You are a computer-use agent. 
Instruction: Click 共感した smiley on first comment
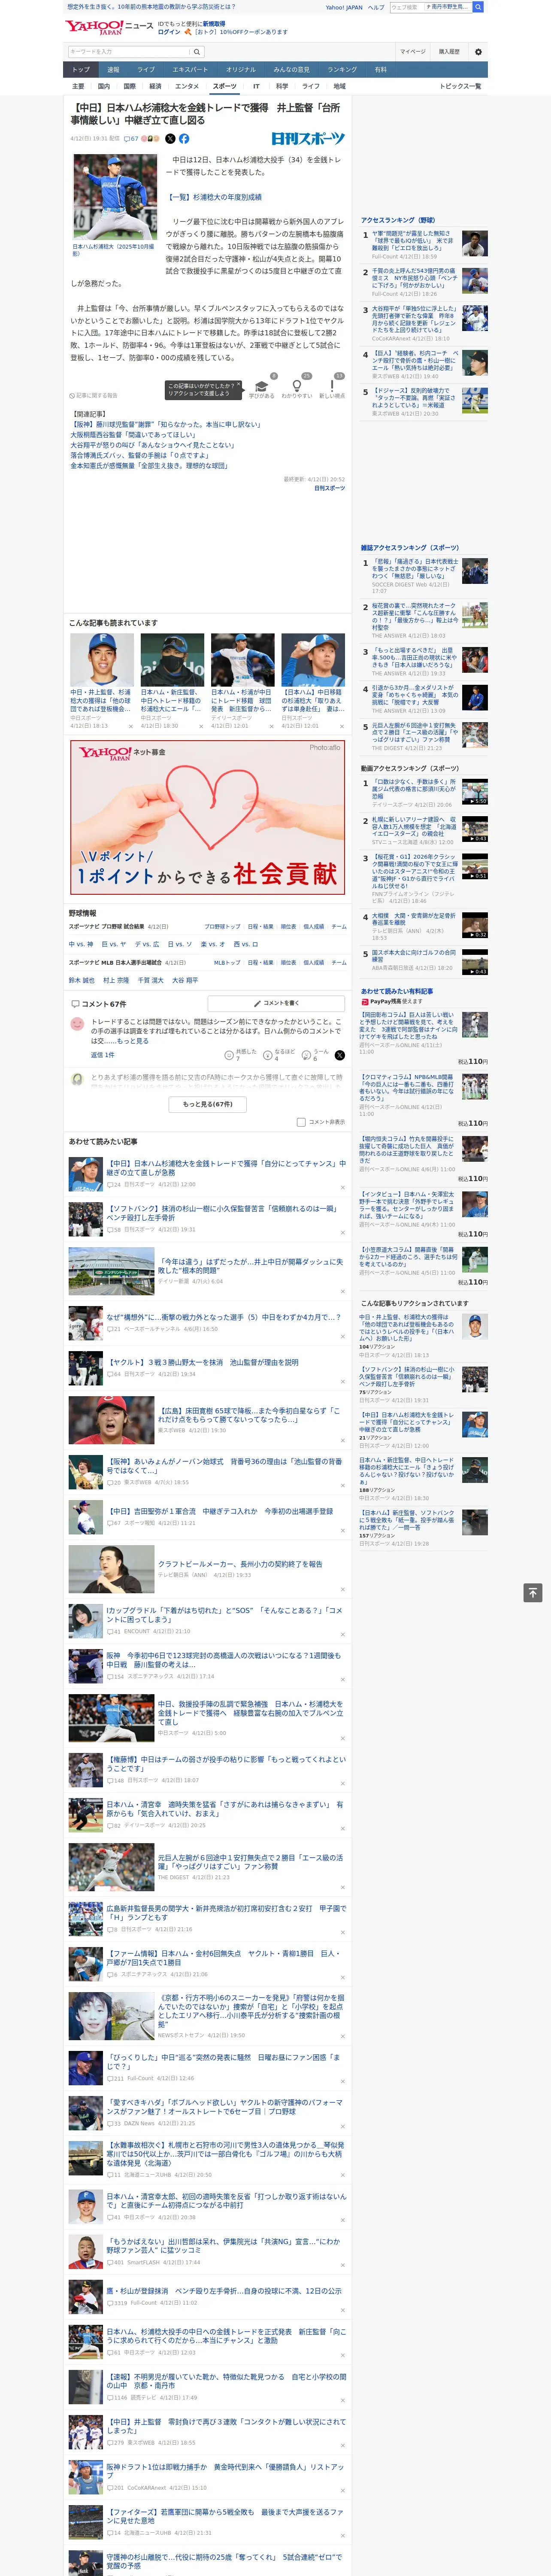coord(229,1055)
